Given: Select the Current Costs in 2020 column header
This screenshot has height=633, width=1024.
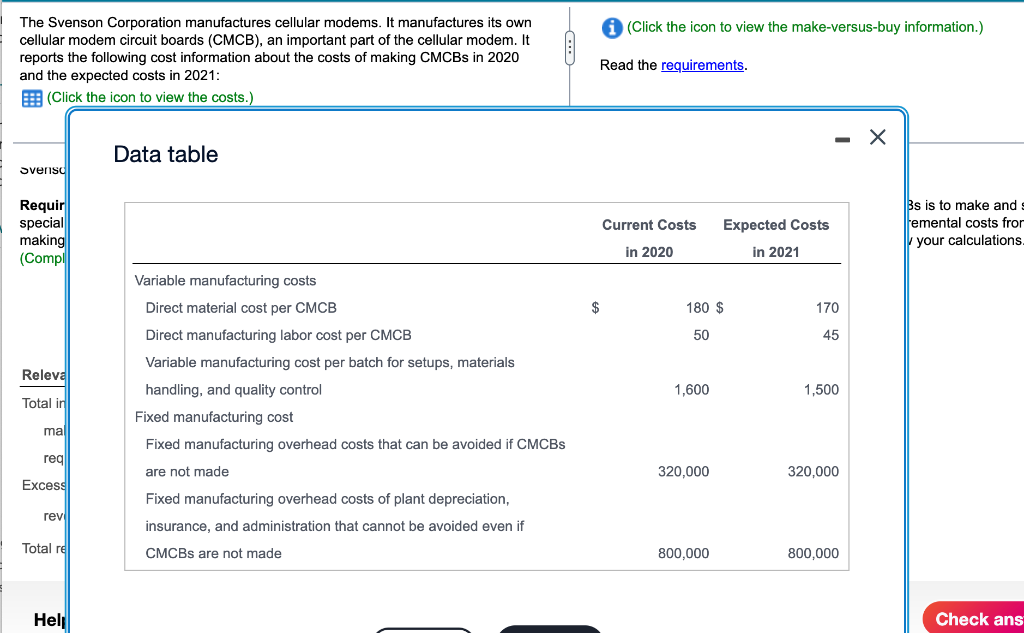Looking at the screenshot, I should click(x=648, y=237).
